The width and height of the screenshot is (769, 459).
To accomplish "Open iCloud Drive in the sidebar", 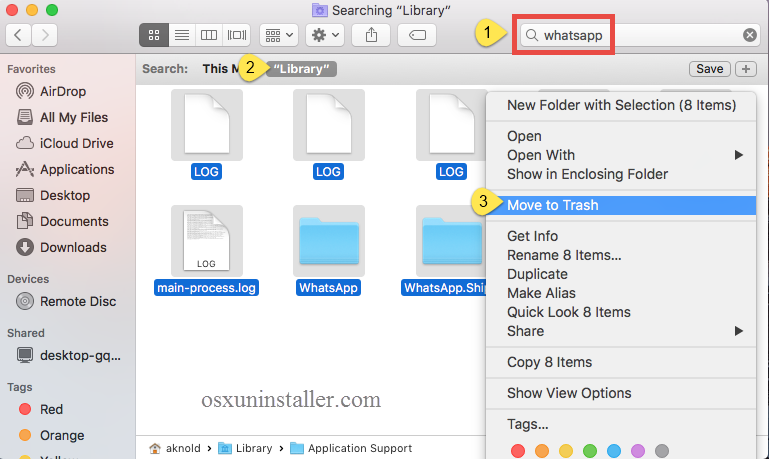I will (64, 143).
